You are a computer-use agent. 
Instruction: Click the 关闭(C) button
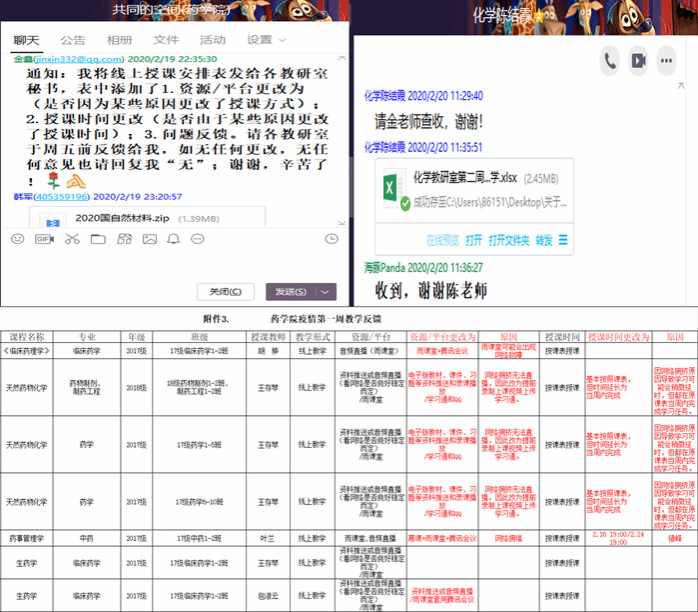(225, 292)
